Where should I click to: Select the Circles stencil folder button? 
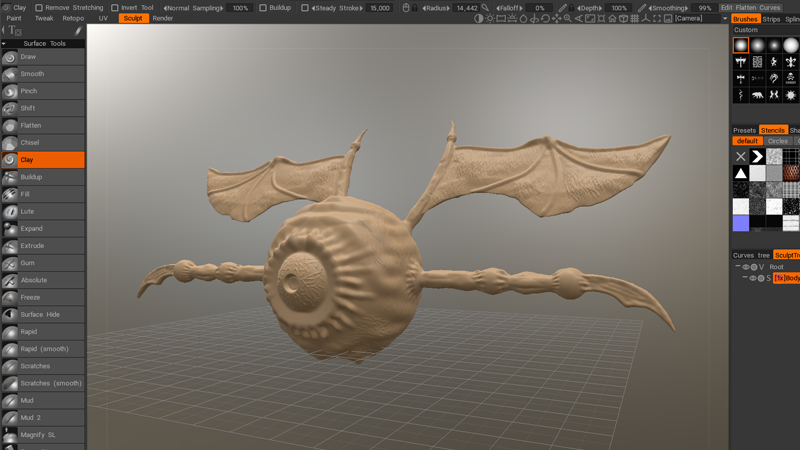click(778, 141)
